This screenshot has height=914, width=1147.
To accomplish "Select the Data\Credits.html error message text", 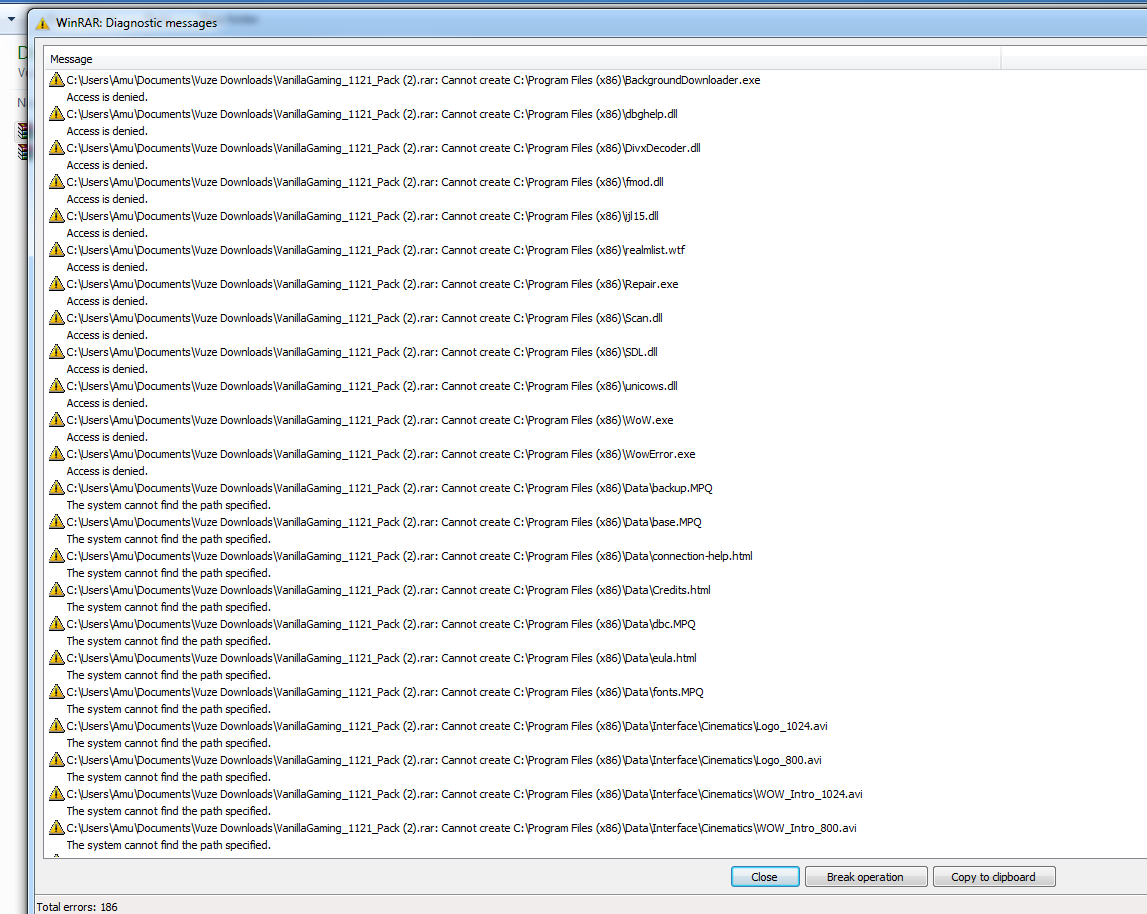I will click(x=388, y=591).
